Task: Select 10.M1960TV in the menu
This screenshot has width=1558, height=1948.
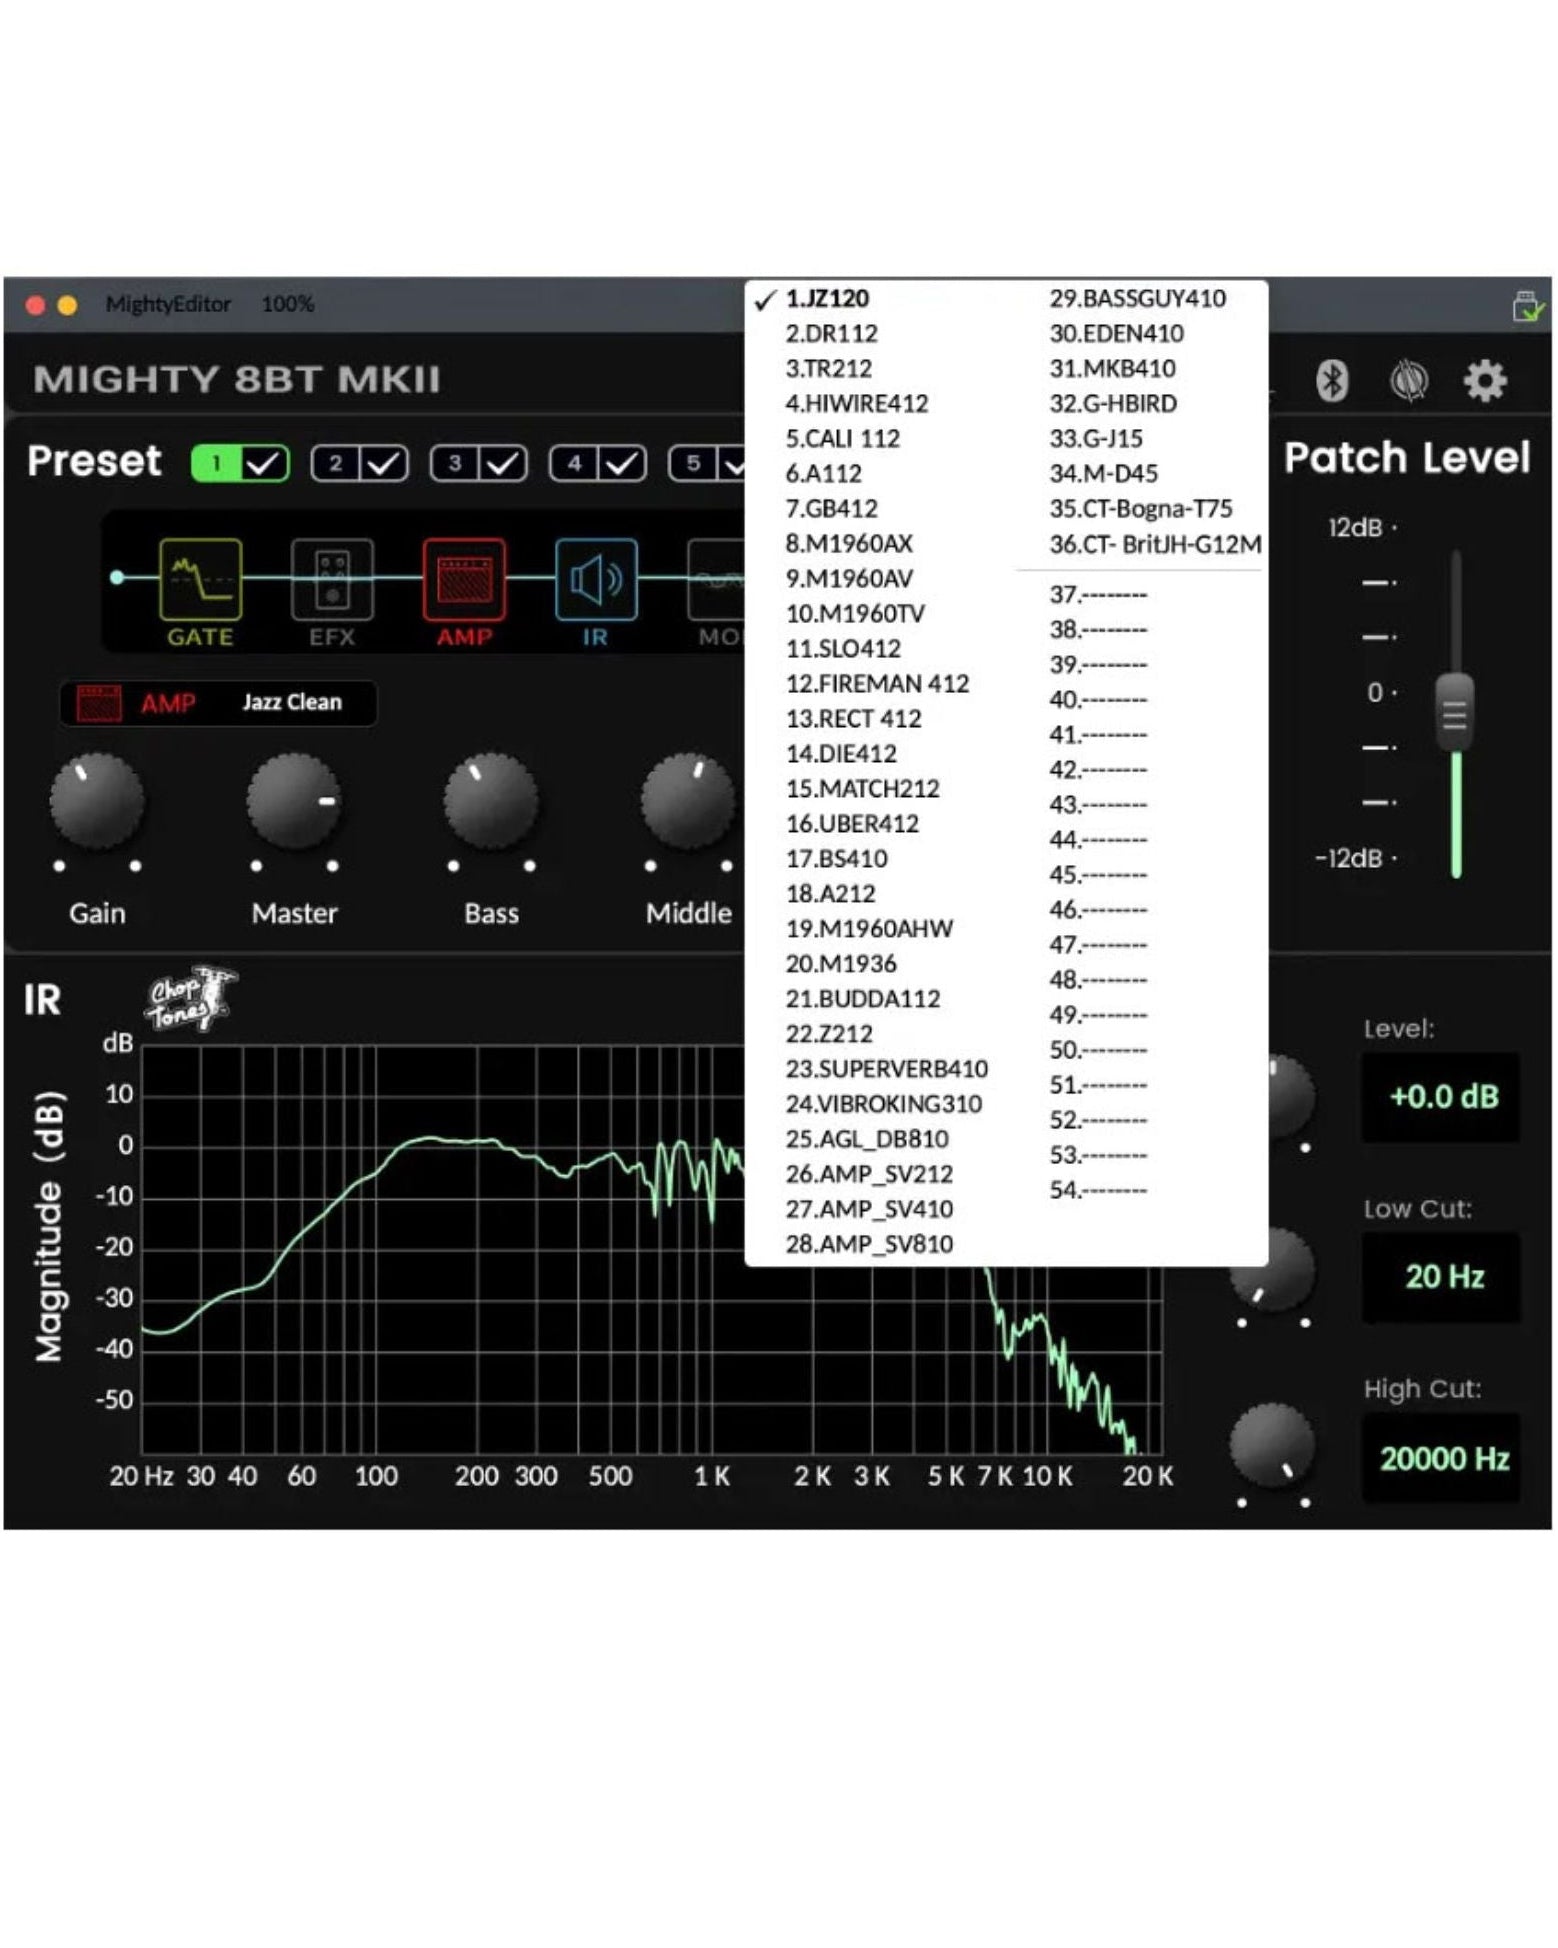Action: [855, 614]
